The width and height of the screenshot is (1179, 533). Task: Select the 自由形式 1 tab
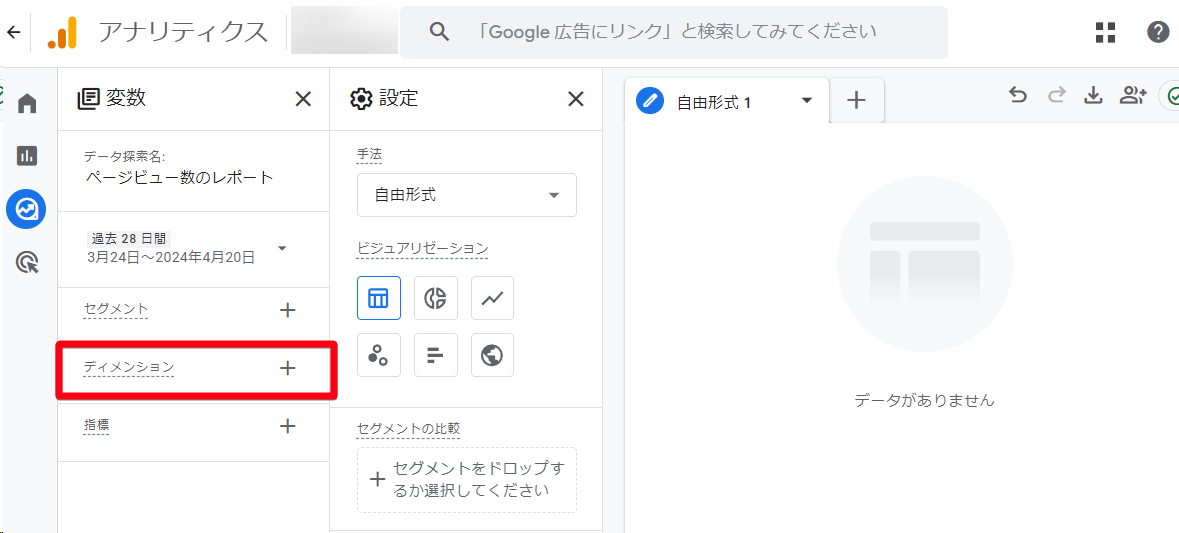point(727,101)
